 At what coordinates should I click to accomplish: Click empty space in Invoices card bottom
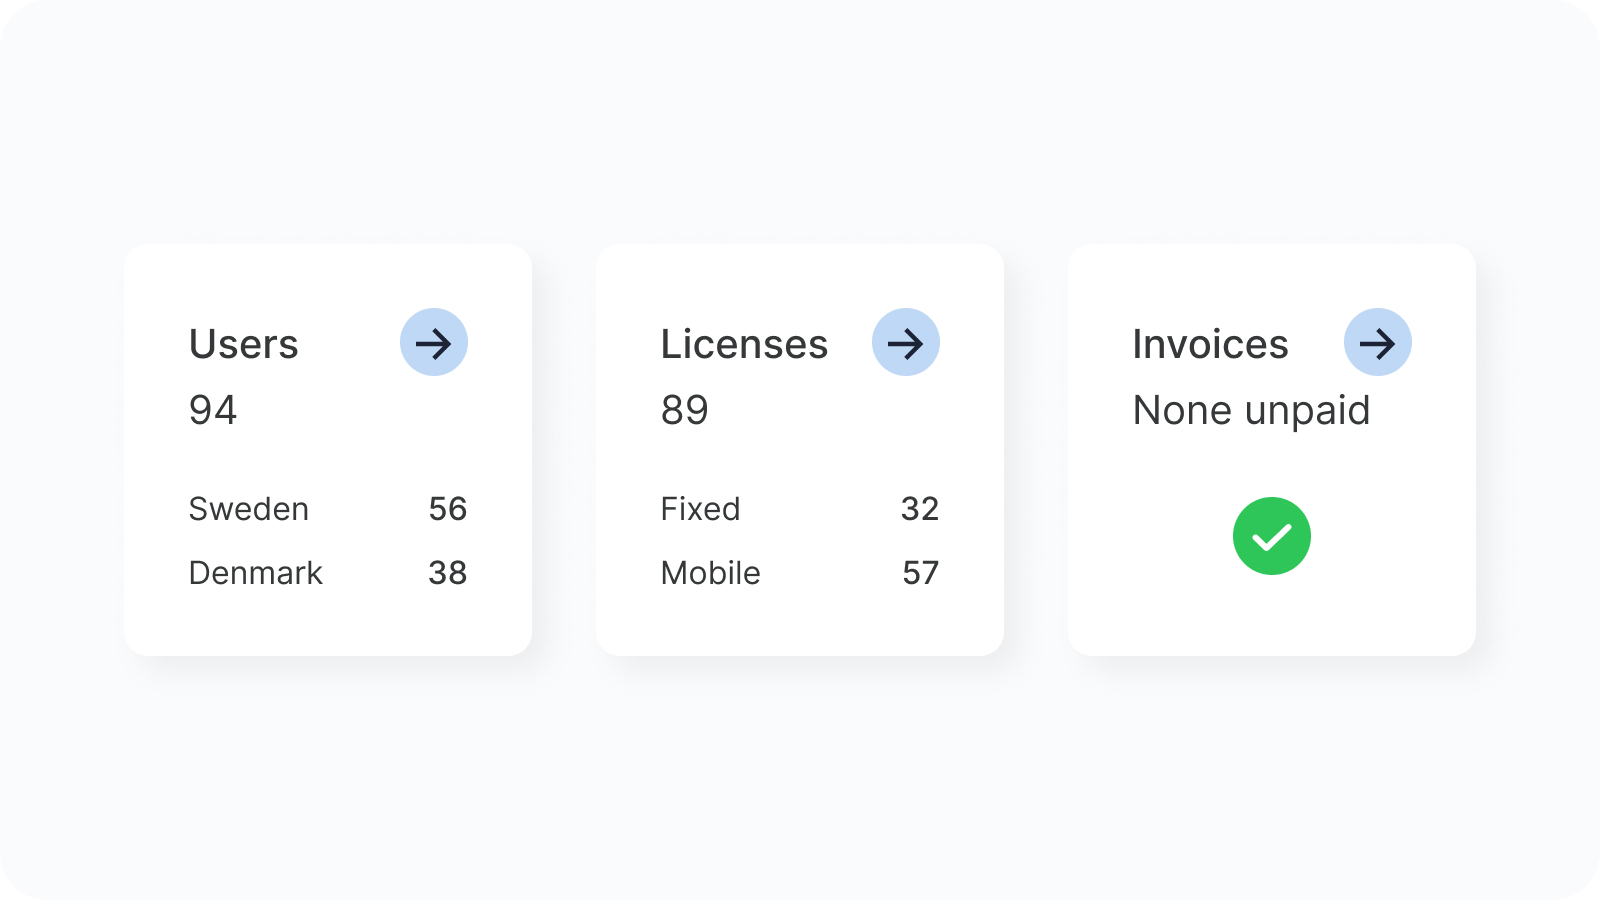coord(1272,620)
